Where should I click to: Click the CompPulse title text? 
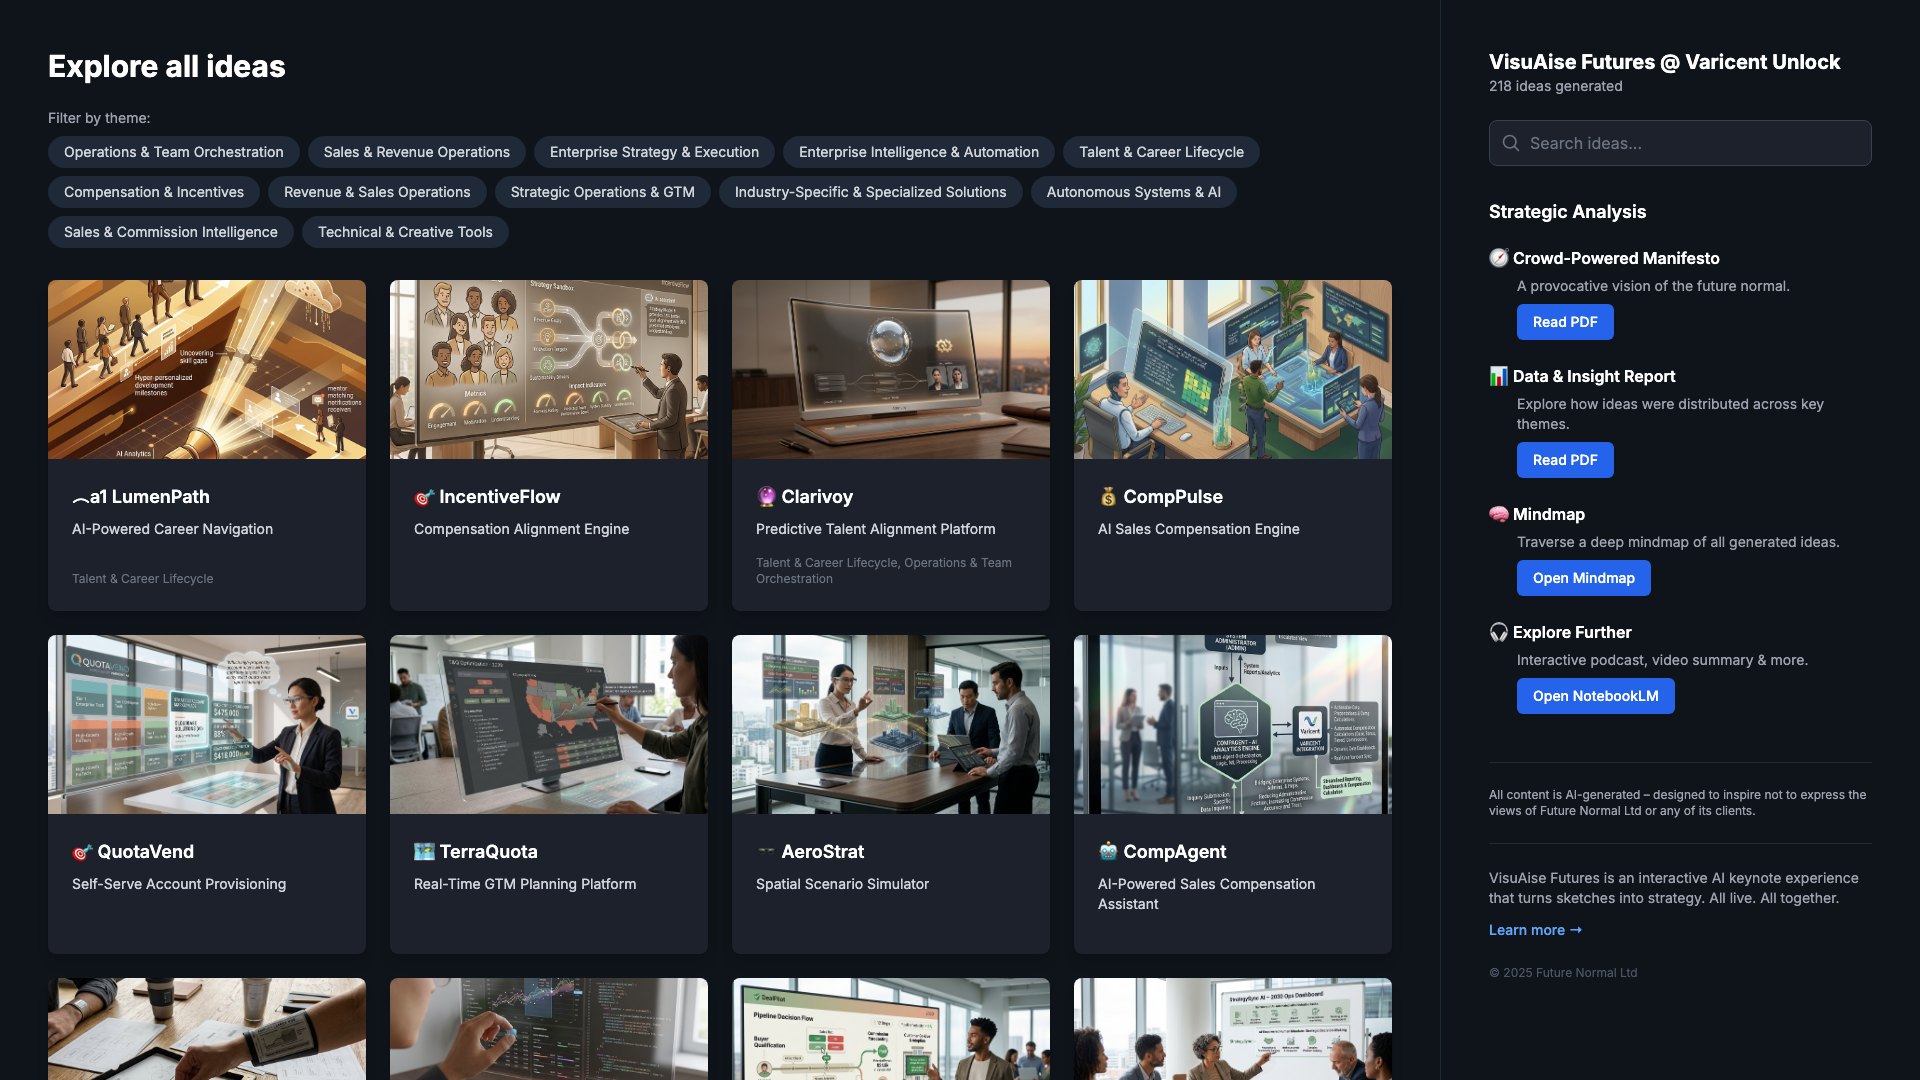tap(1173, 497)
